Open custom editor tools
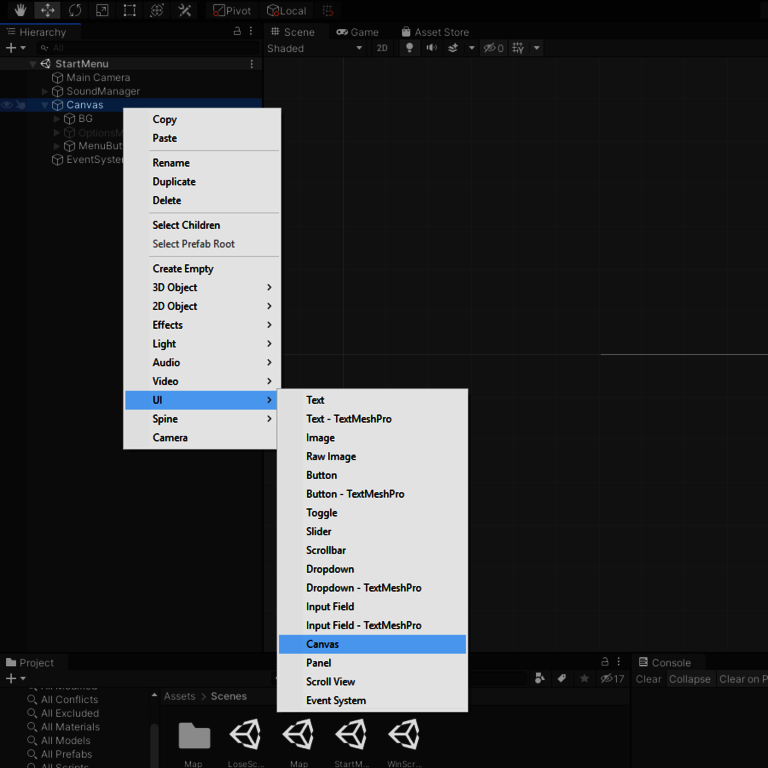The image size is (768, 768). (x=185, y=10)
